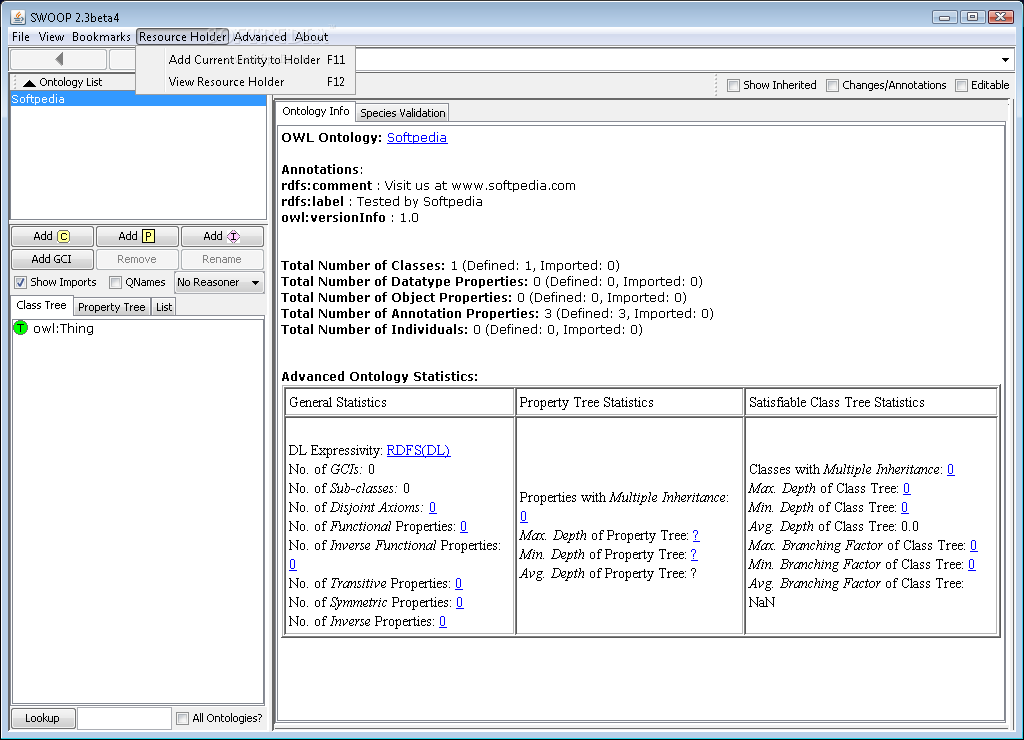Click the lookup text input field
The image size is (1024, 740).
click(x=124, y=718)
